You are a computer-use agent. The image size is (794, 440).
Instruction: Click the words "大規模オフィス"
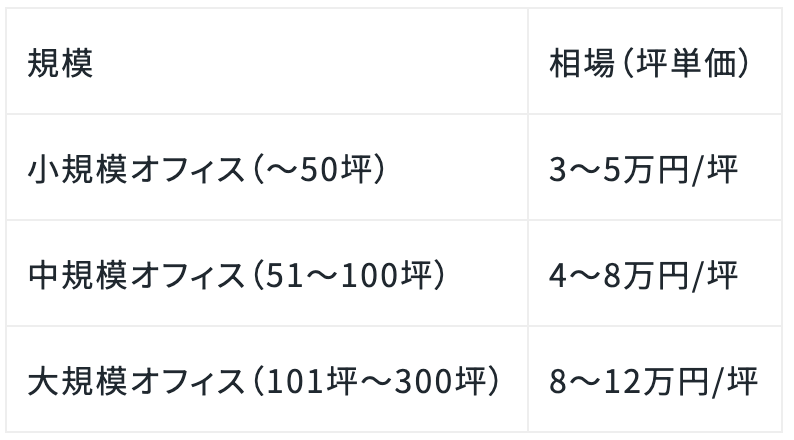134,380
